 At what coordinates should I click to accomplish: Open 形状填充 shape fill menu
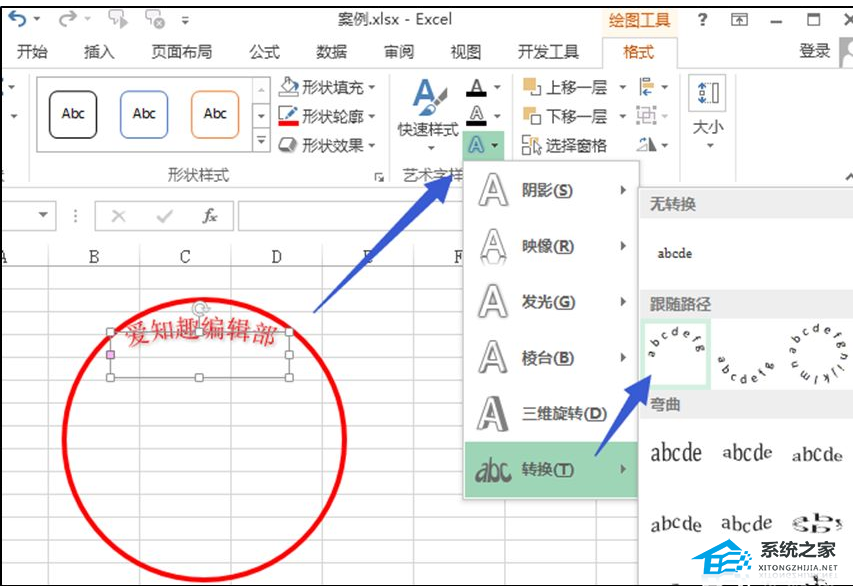point(327,87)
